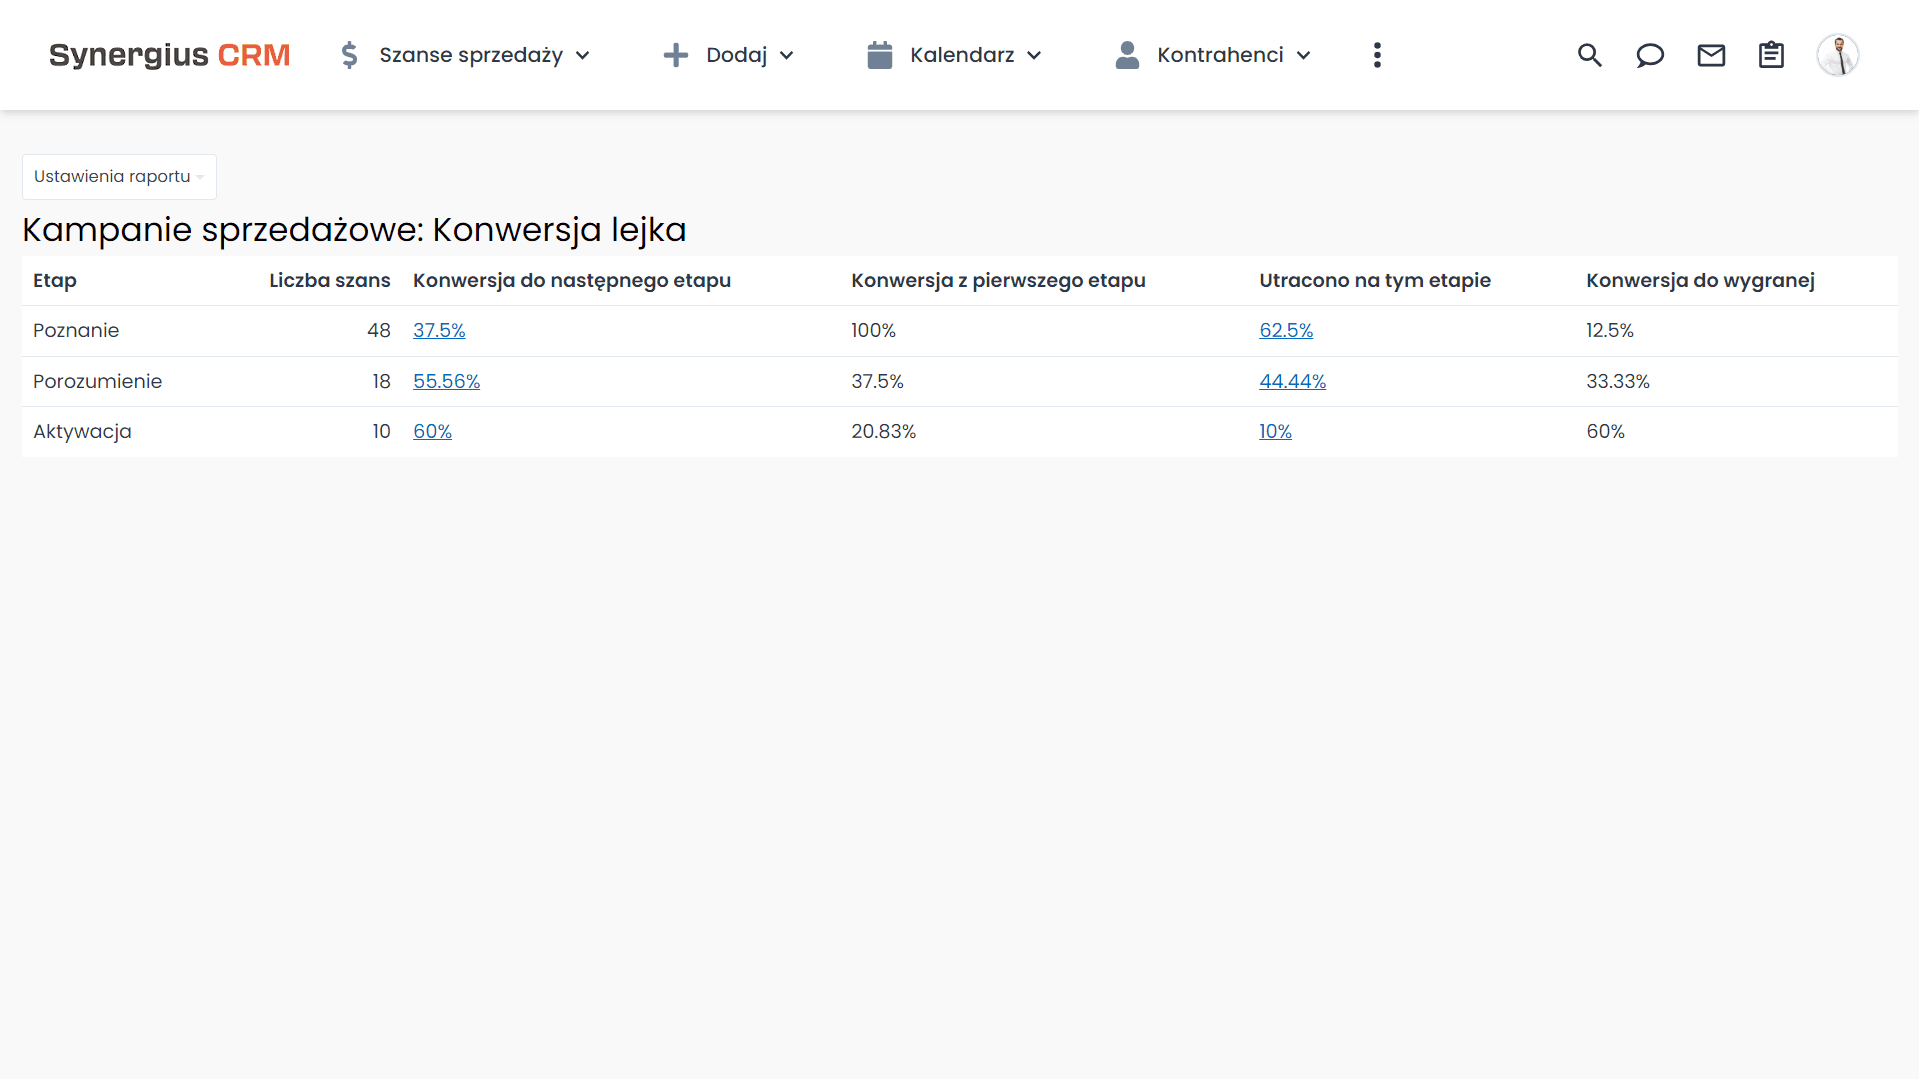Screen dimensions: 1919x1079
Task: Click the search magnifier icon
Action: [x=1589, y=55]
